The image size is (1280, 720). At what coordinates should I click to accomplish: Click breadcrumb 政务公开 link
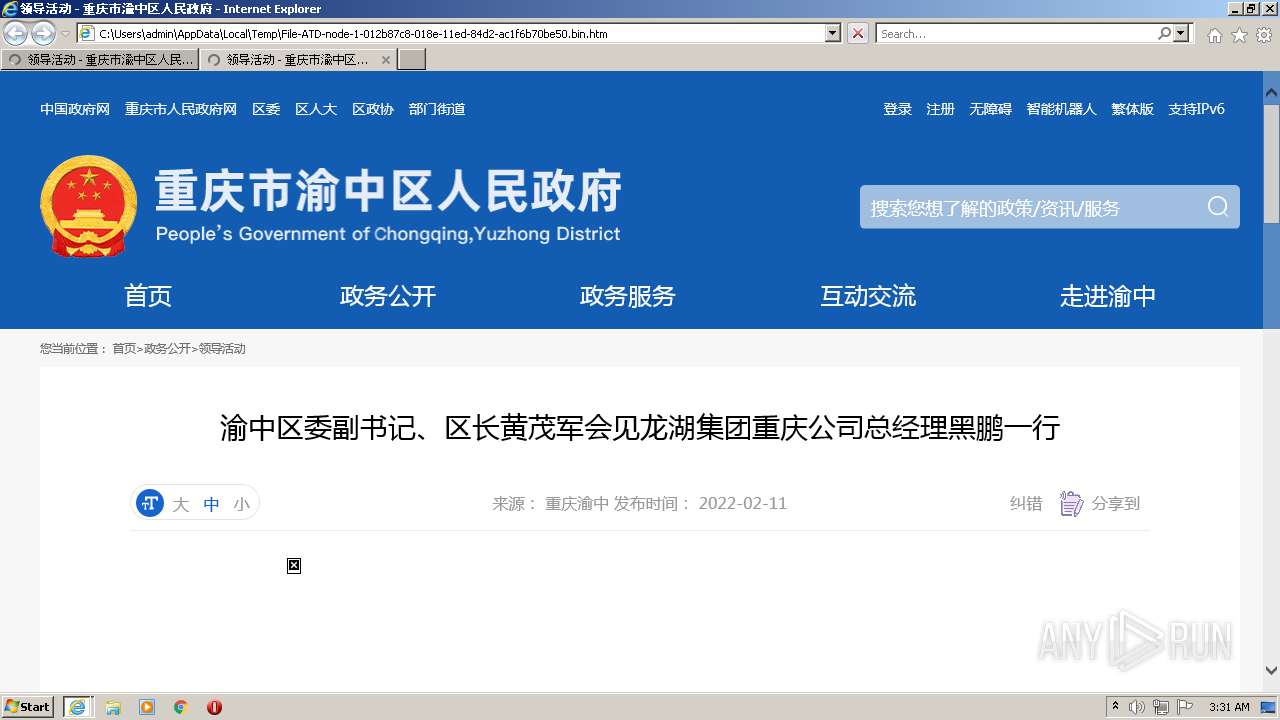tap(167, 349)
